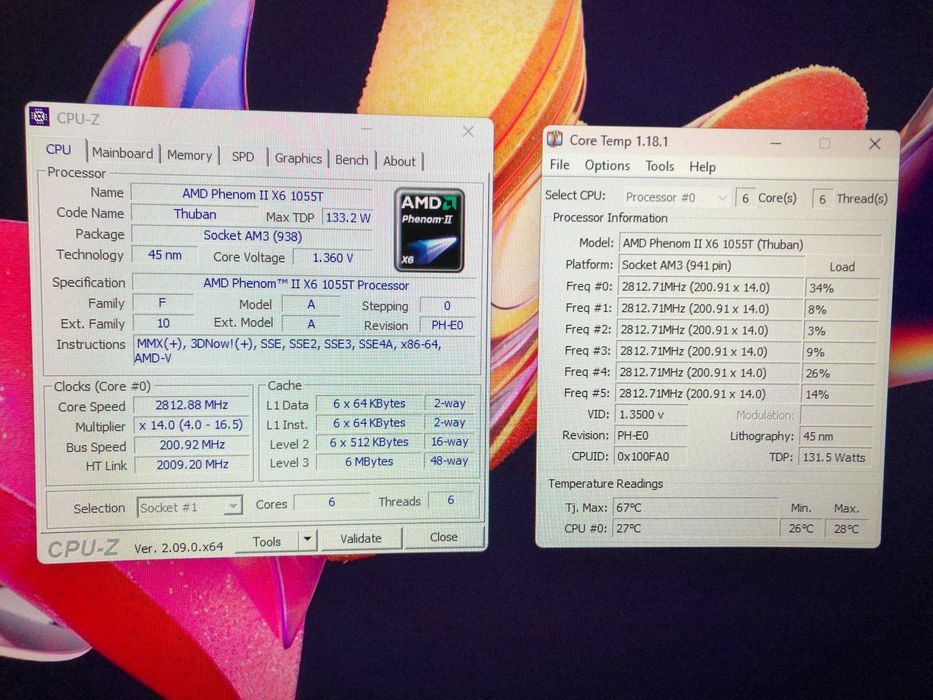
Task: Click the Core Temp application icon in title bar
Action: (555, 140)
